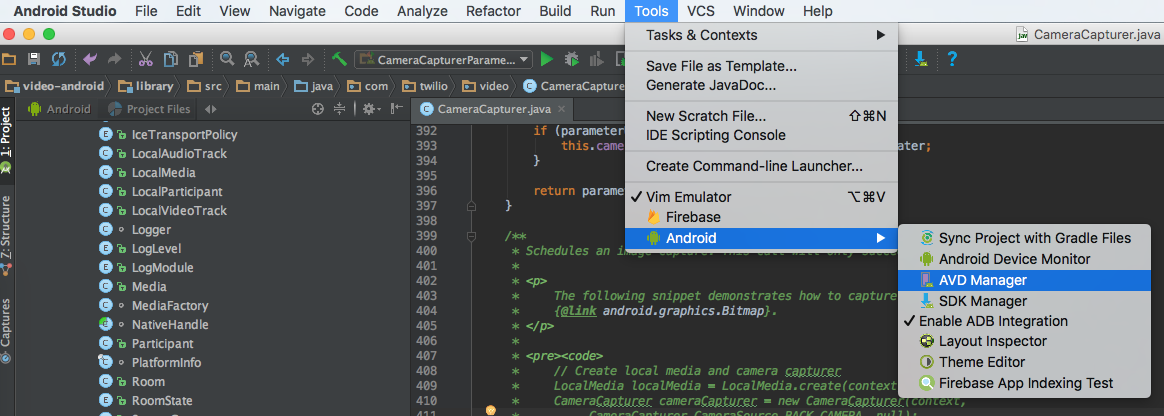Open the Refactor menu in menu bar
The width and height of the screenshot is (1164, 416).
(494, 11)
